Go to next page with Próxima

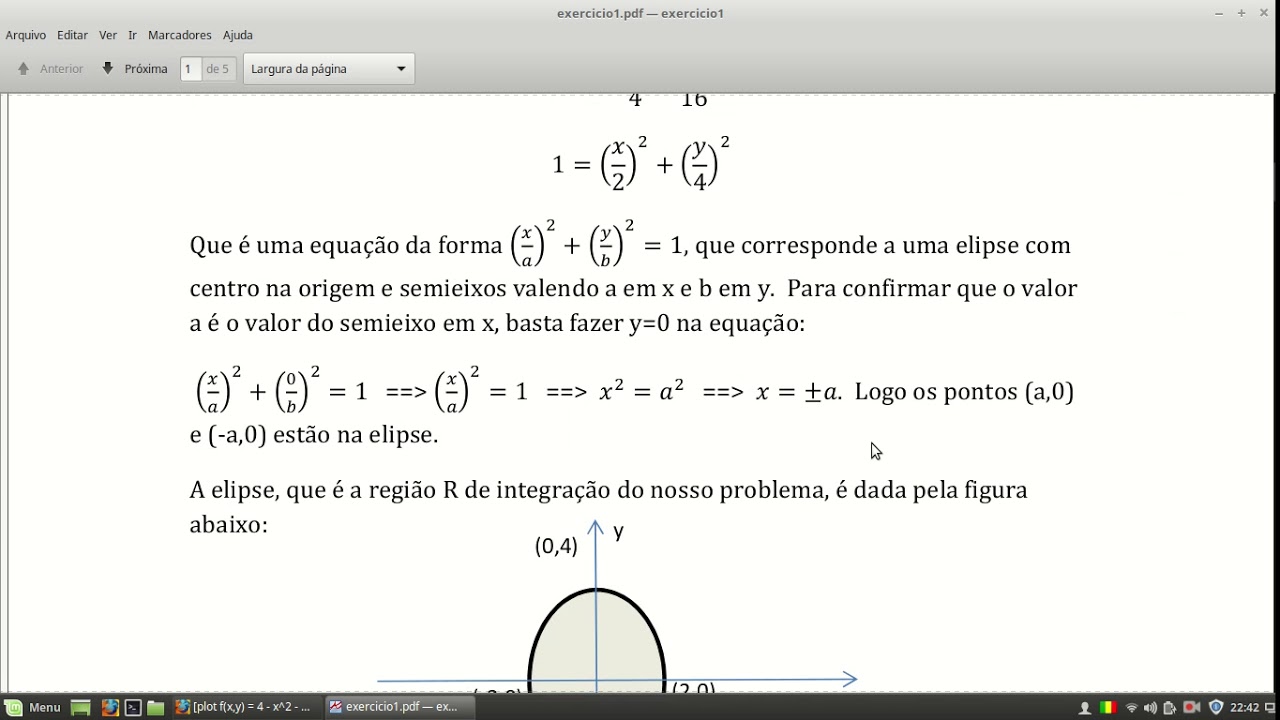coord(135,69)
